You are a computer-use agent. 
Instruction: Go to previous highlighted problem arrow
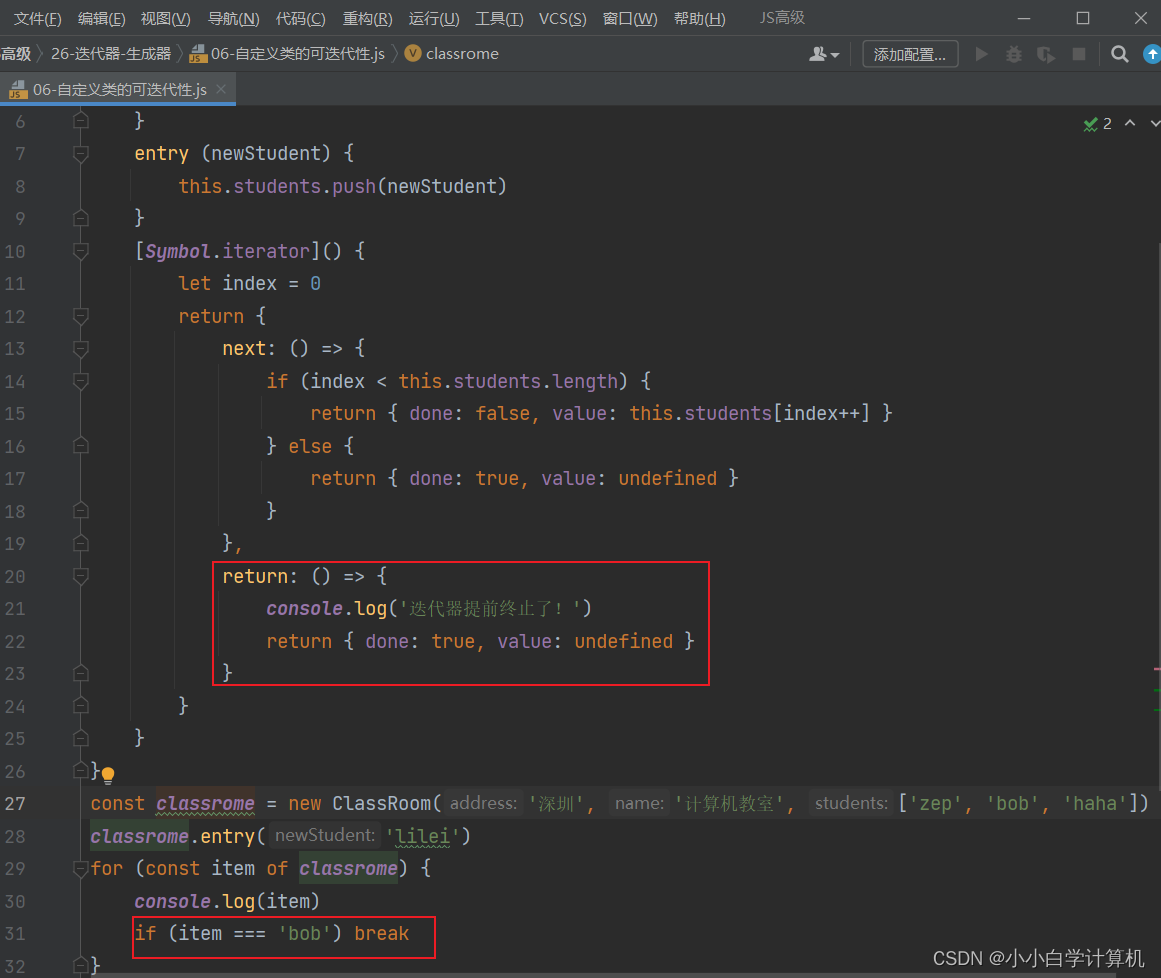[x=1130, y=123]
